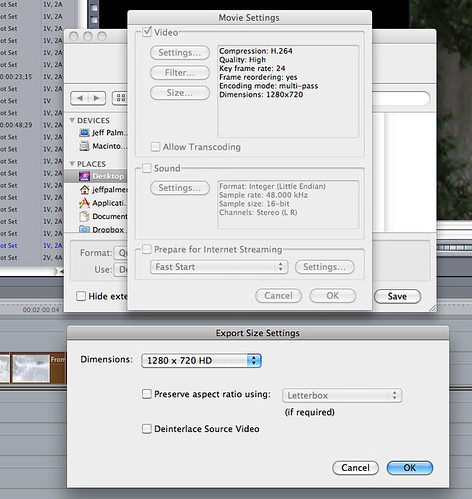Viewport: 472px width, 499px height.
Task: Open the Desktop place in sidebar
Action: click(96, 176)
